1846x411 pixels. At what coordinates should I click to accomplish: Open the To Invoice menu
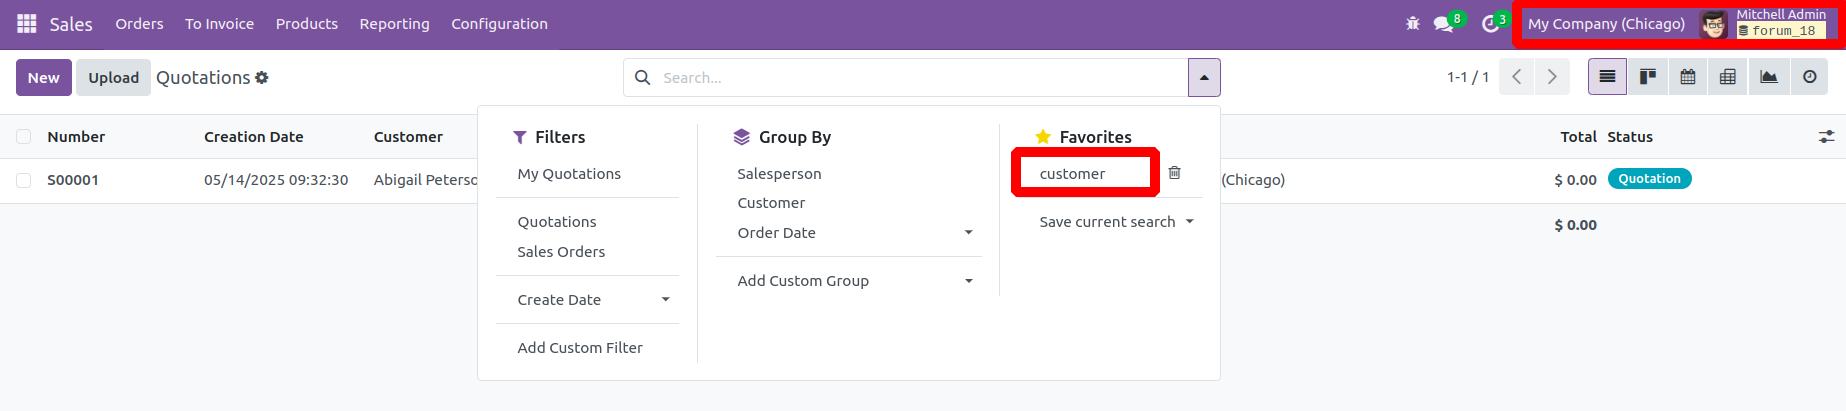(219, 24)
